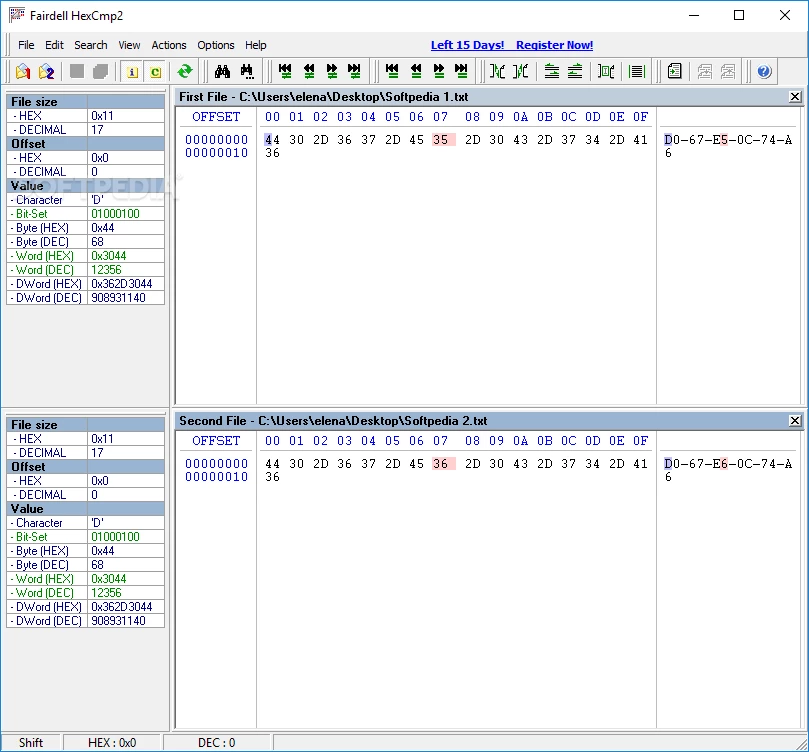Image resolution: width=809 pixels, height=752 pixels.
Task: Close the Second File pane
Action: click(x=795, y=421)
